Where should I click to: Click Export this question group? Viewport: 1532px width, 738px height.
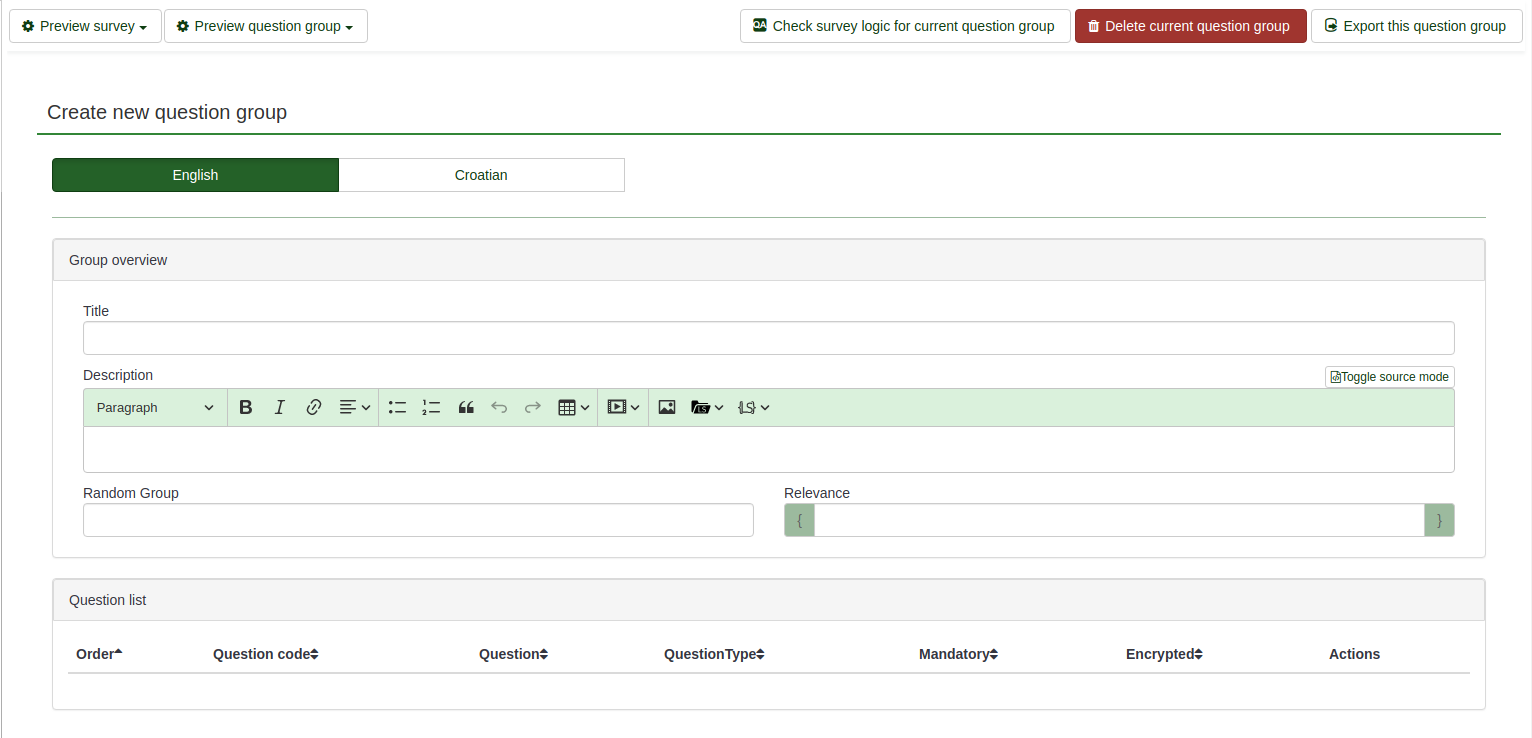click(1415, 26)
